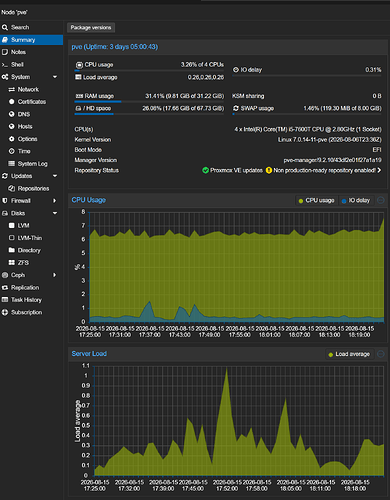Click the CPU Usage chart area

tap(236, 267)
